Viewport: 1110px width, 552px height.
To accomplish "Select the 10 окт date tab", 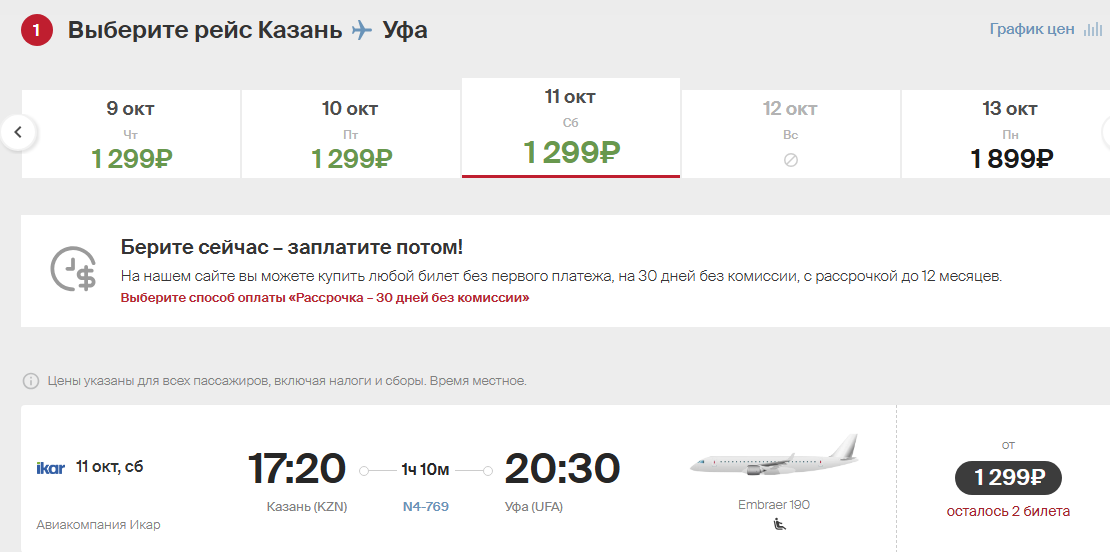I will click(351, 134).
